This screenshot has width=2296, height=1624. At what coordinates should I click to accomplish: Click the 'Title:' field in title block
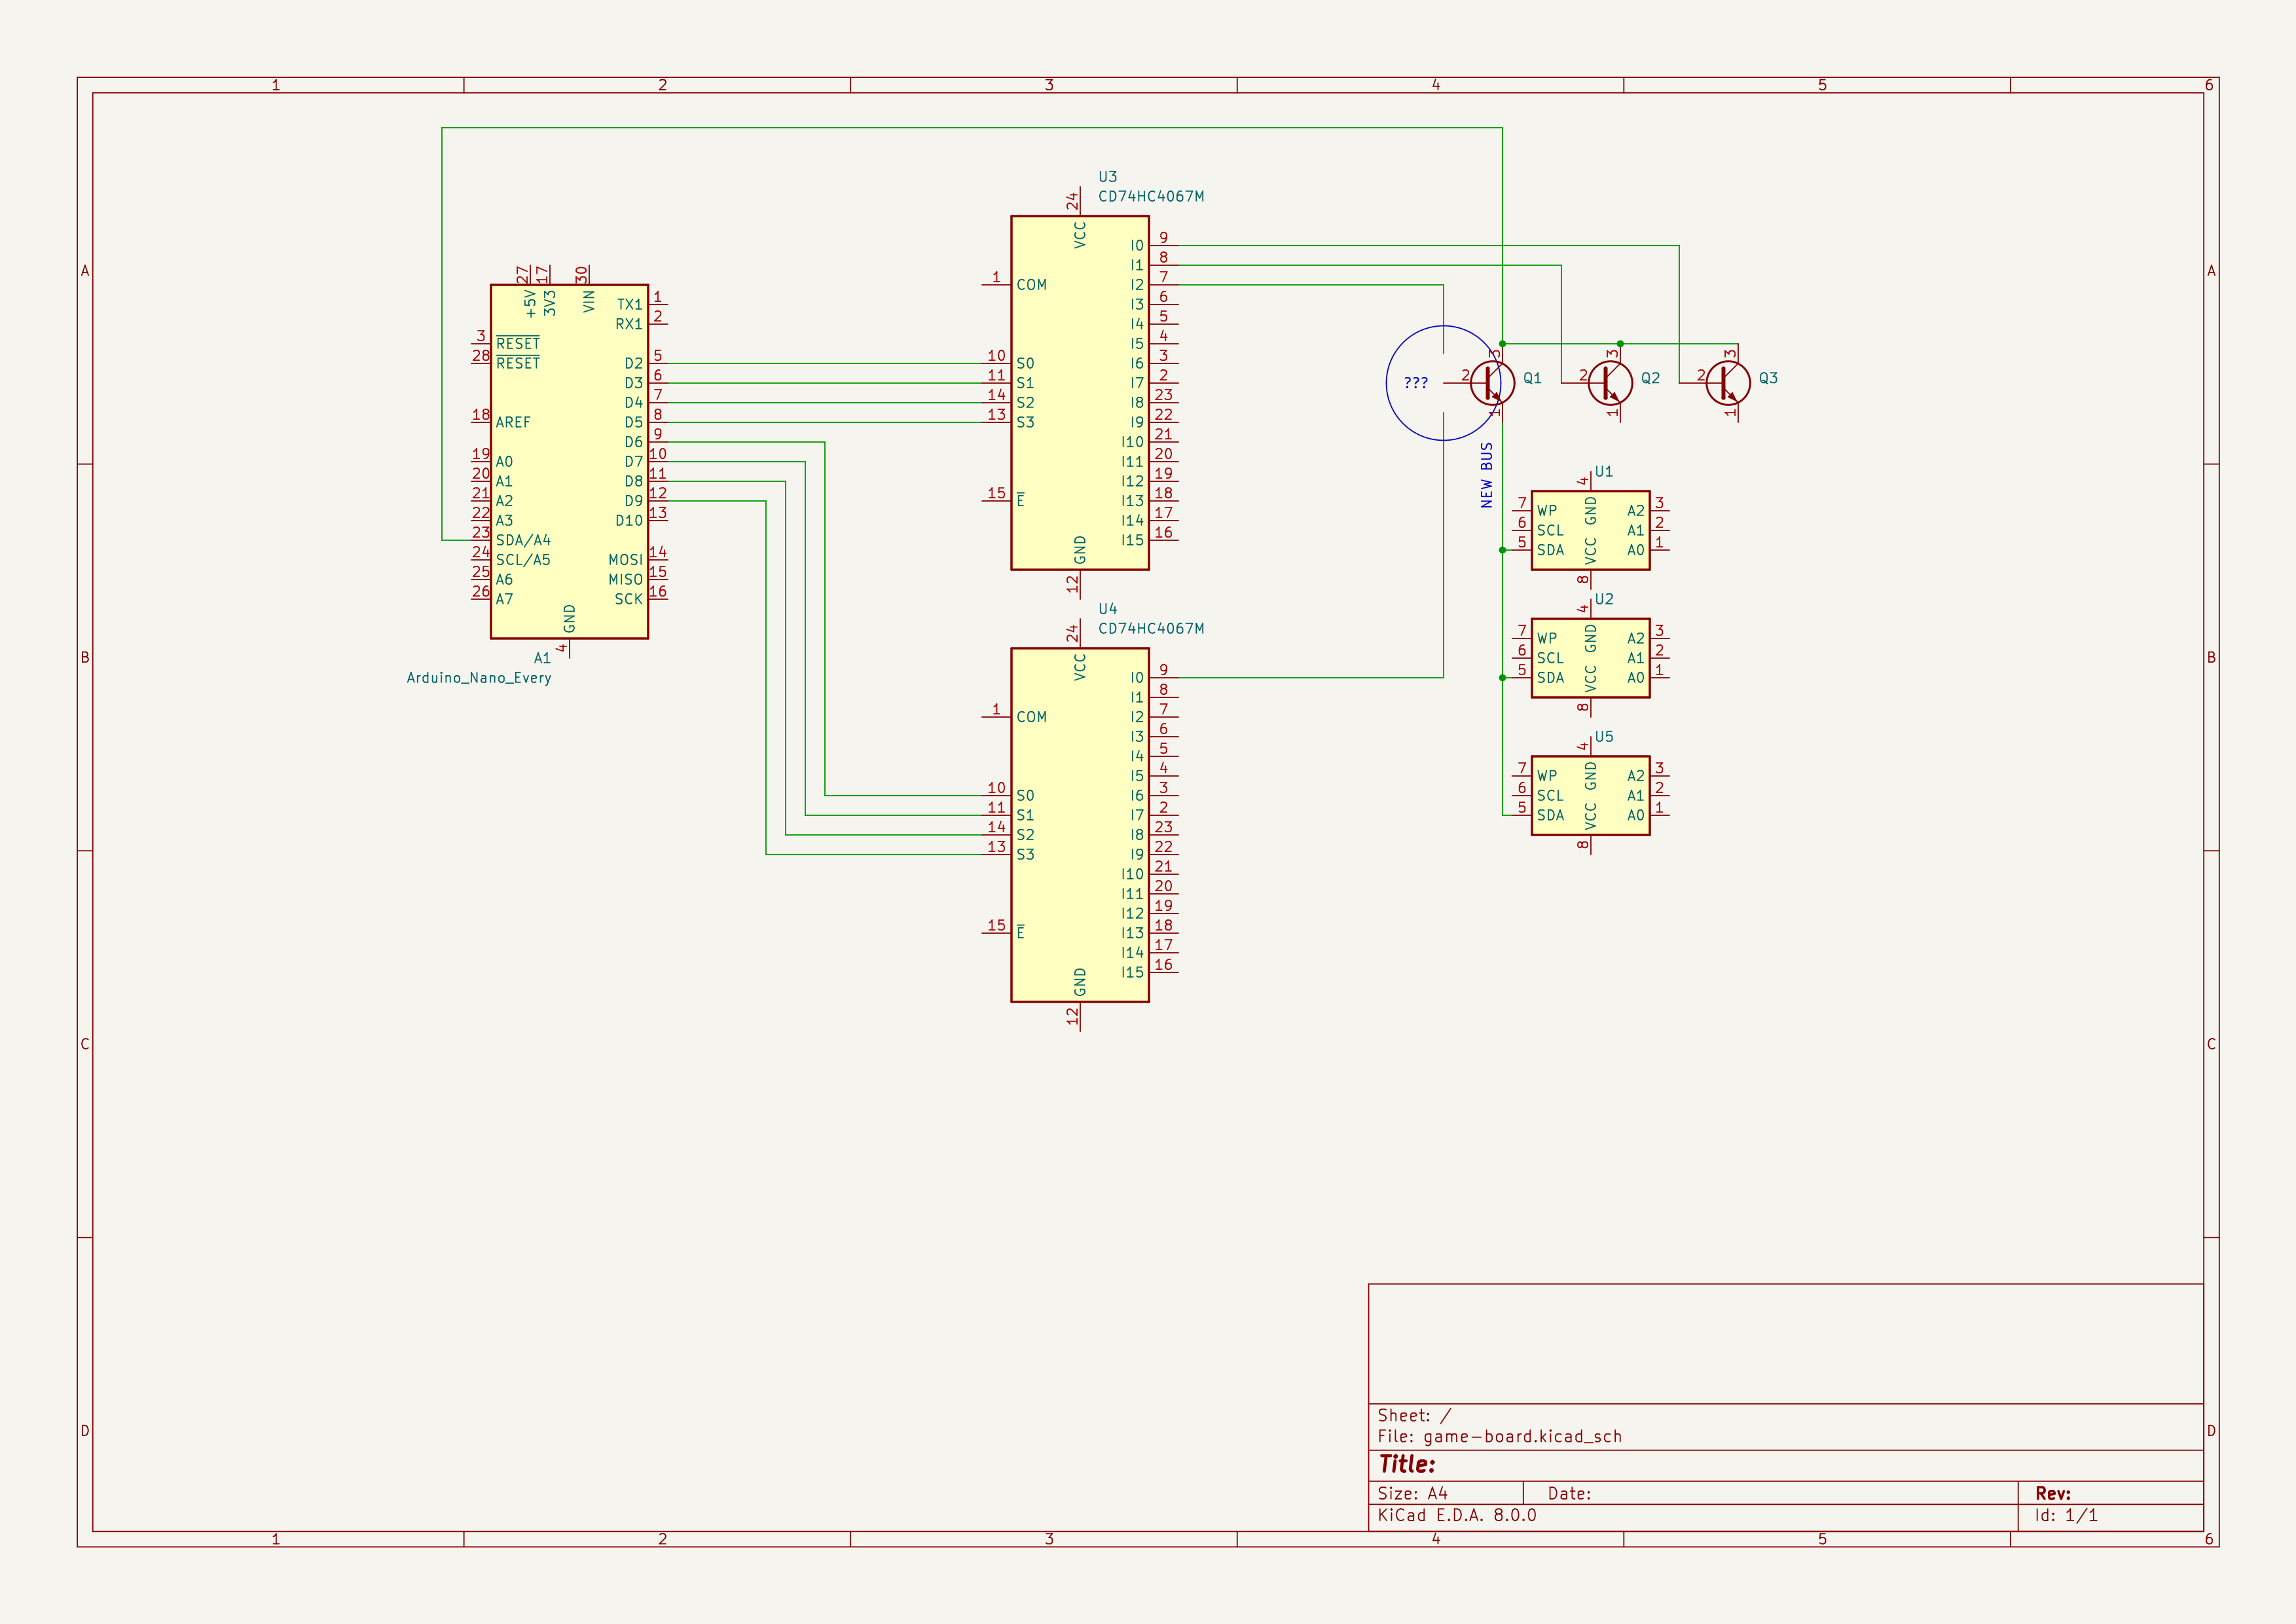1407,1464
